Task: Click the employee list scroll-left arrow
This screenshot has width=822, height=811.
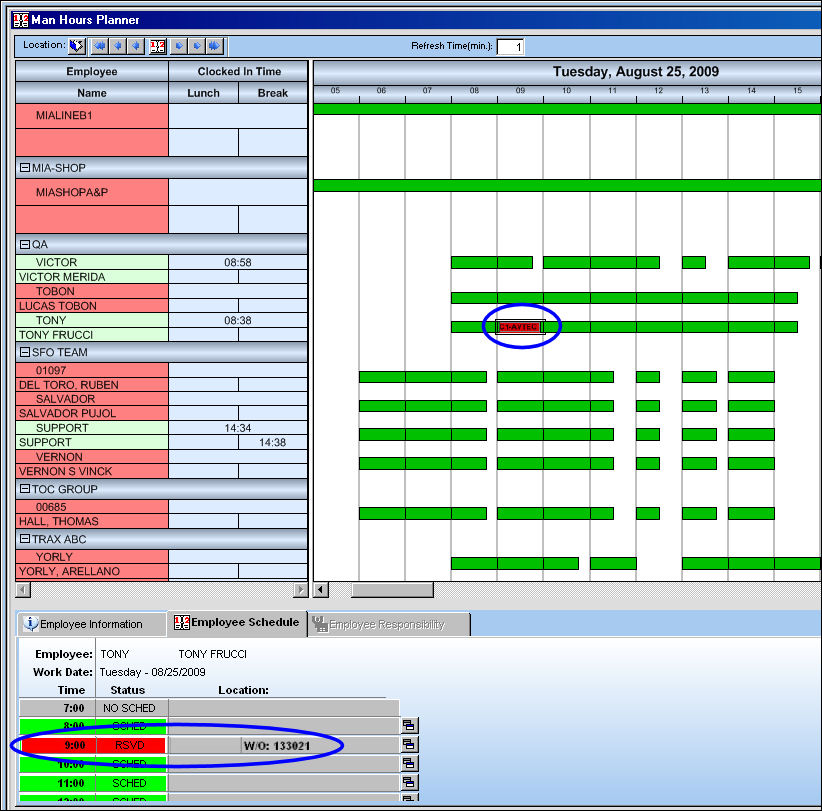Action: [x=23, y=590]
